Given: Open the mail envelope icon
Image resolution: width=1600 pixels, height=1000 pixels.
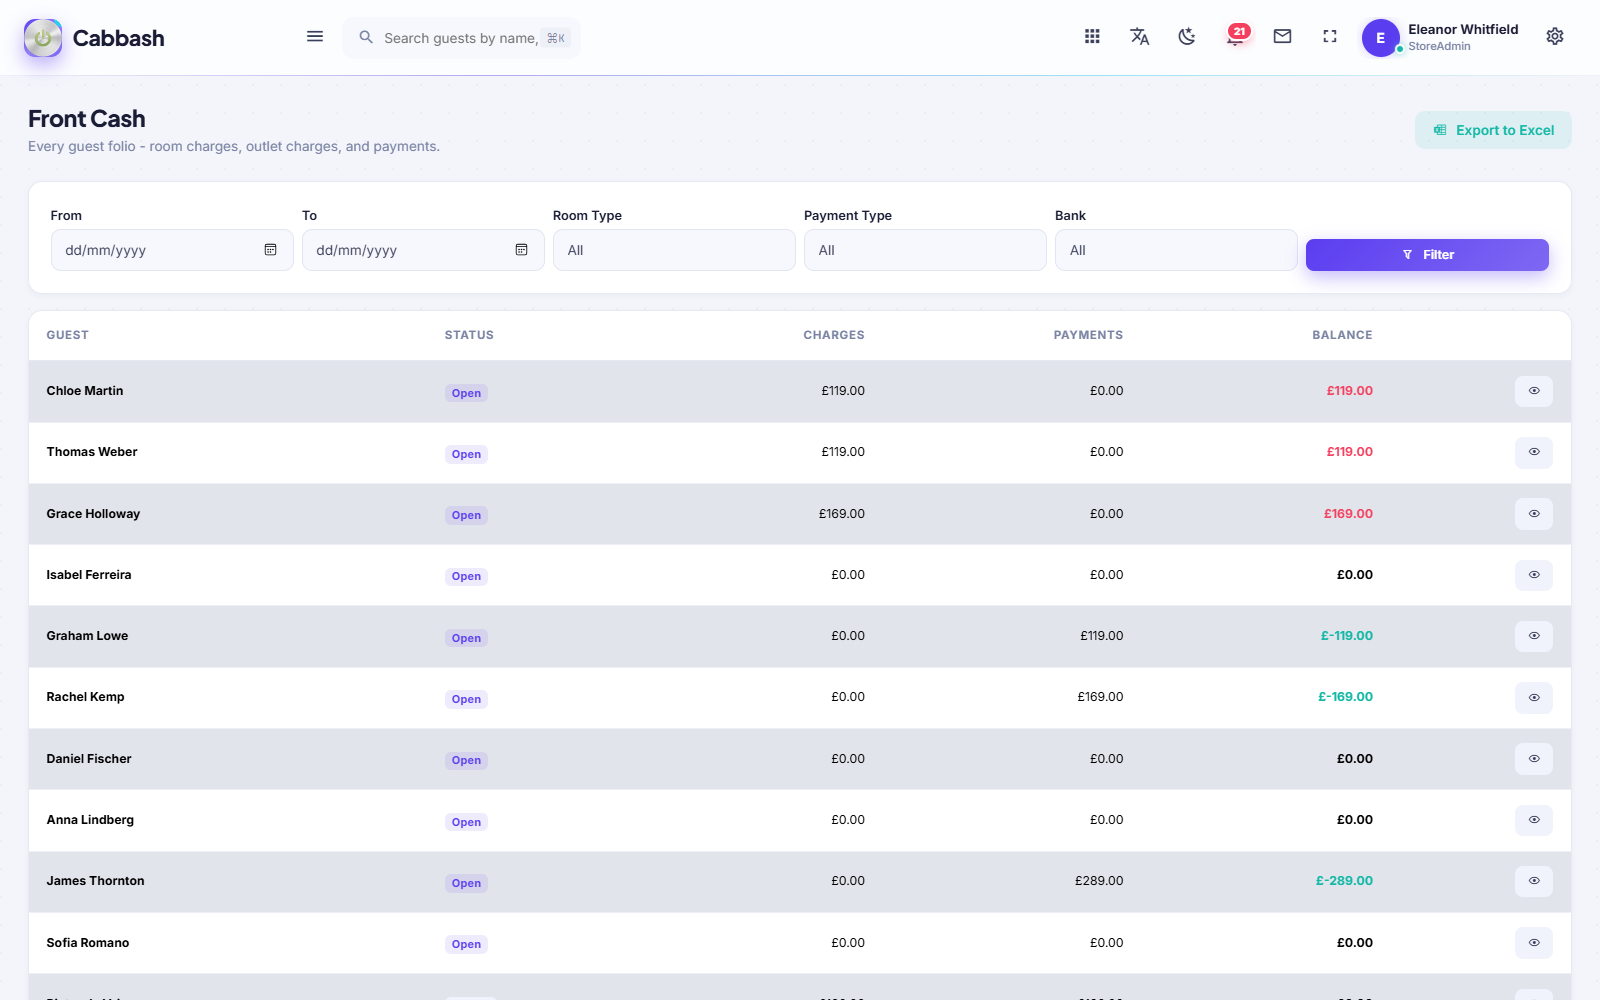Looking at the screenshot, I should (1282, 37).
